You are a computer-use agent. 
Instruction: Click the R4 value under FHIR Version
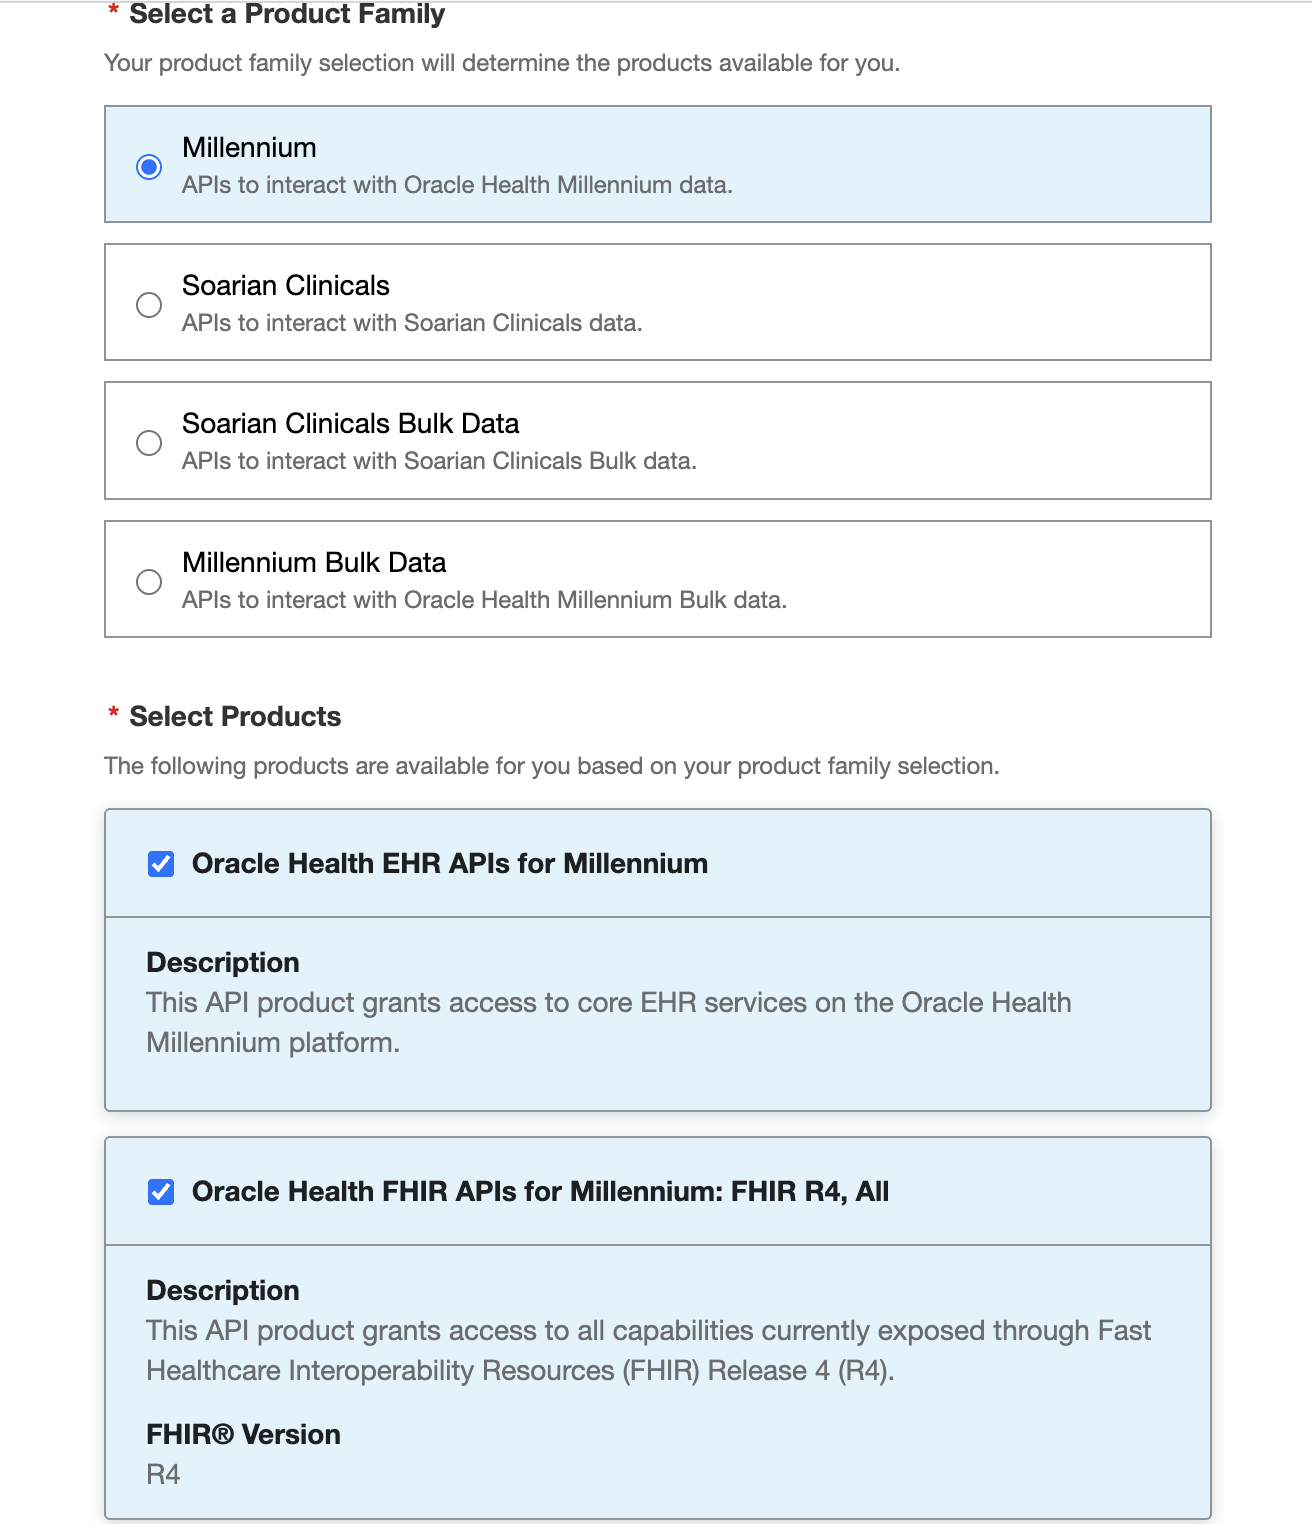tap(163, 1475)
